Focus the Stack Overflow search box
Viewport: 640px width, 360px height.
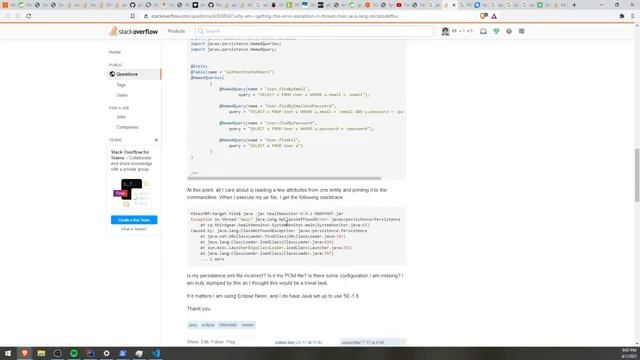coord(314,31)
